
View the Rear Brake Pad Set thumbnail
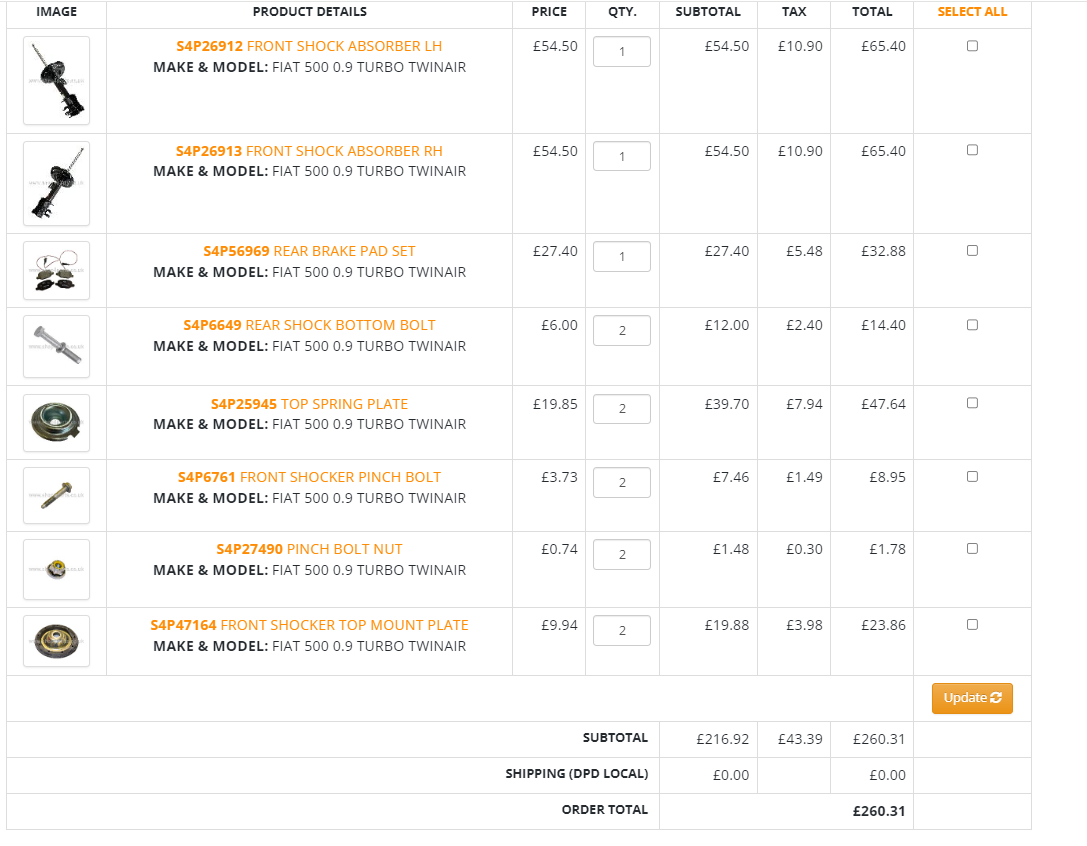[x=56, y=271]
